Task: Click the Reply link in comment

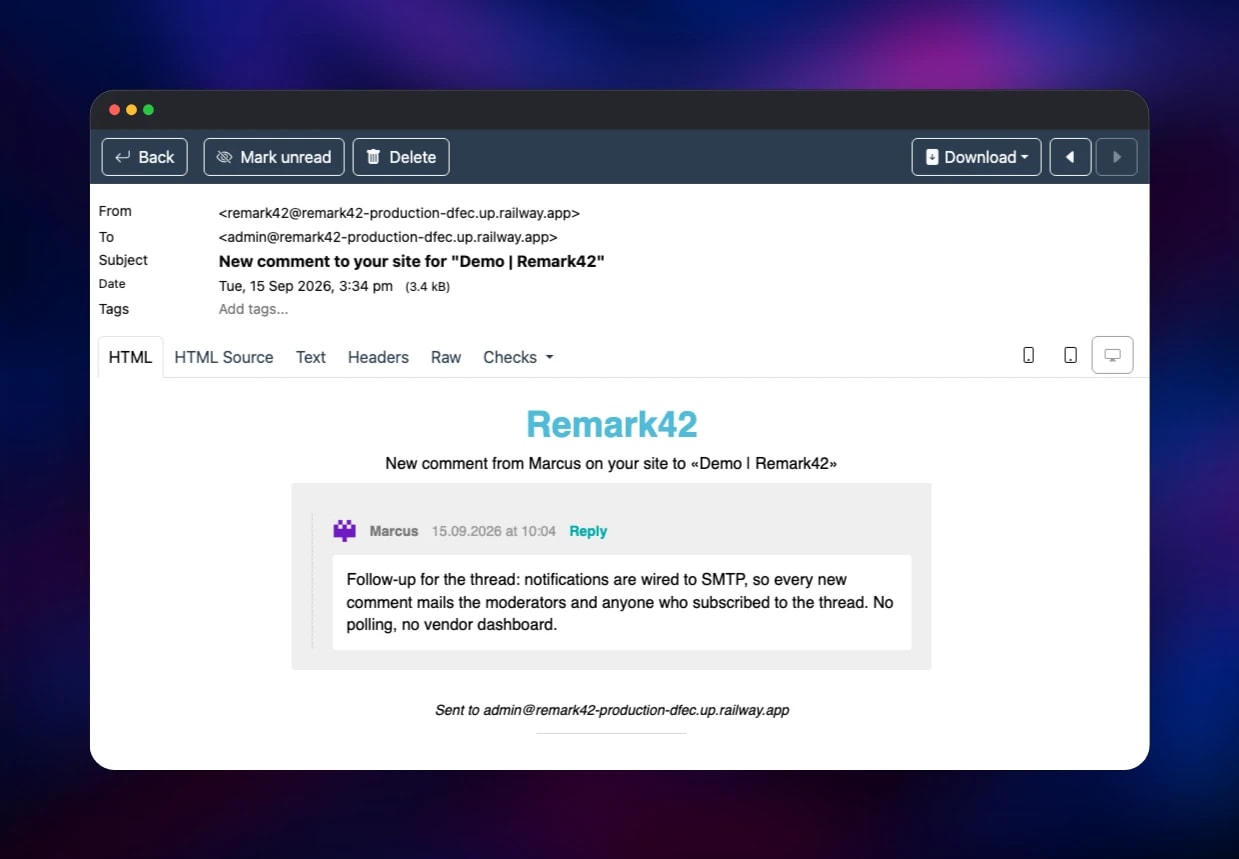Action: pyautogui.click(x=588, y=531)
